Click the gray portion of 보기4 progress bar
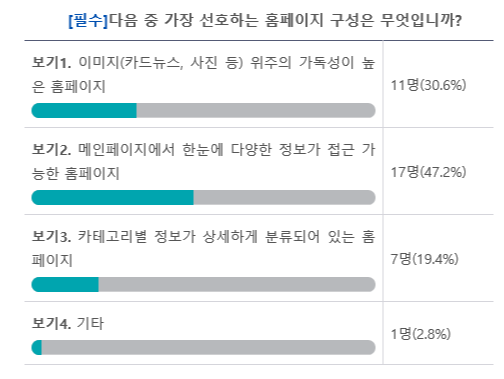Image resolution: width=504 pixels, height=379 pixels. click(x=209, y=348)
